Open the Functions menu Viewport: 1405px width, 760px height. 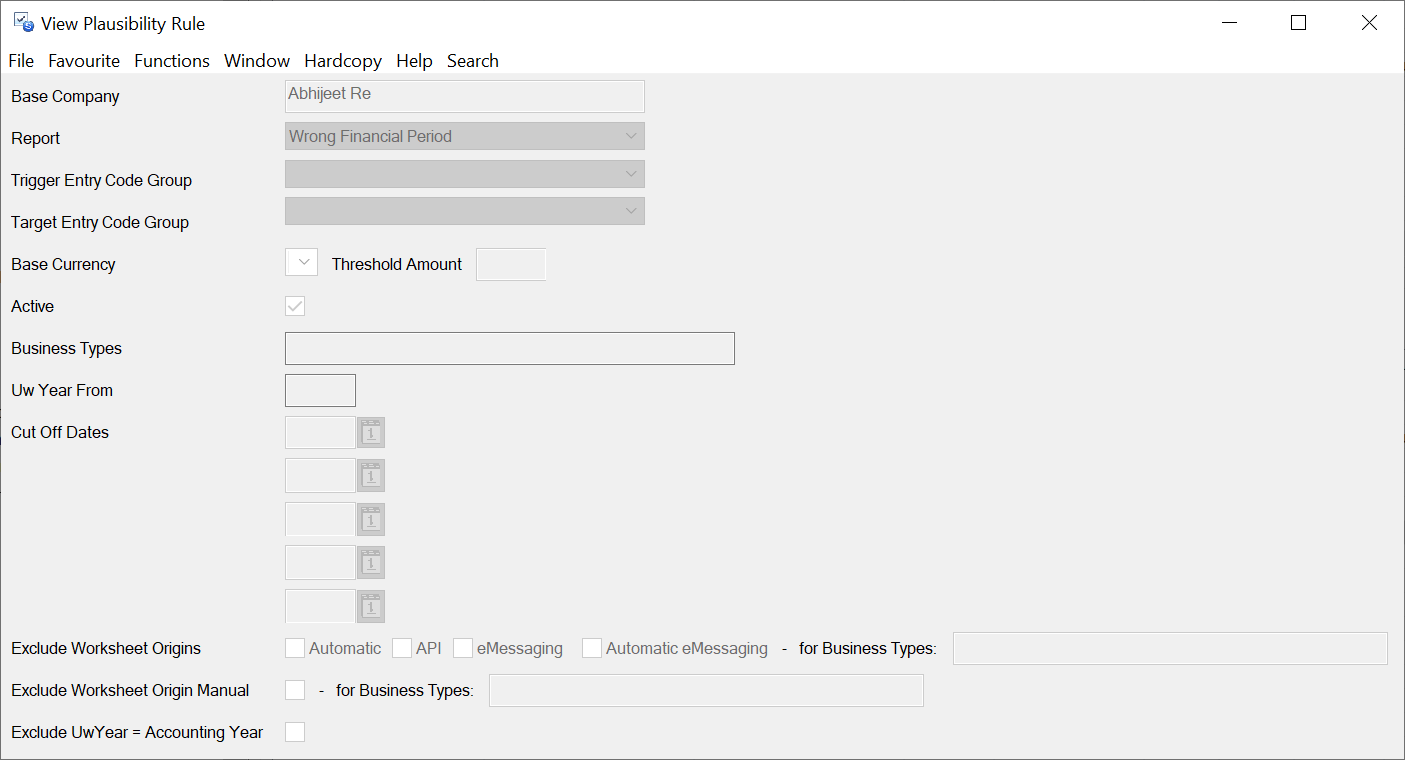click(x=172, y=61)
